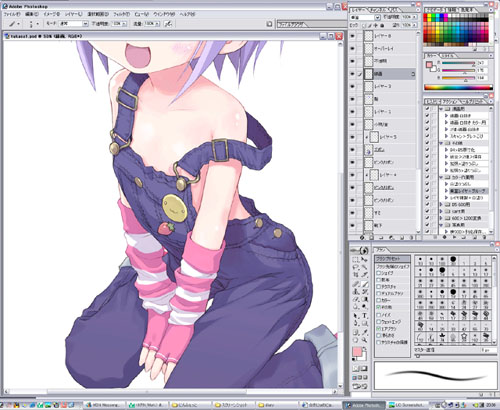Open the イメージ(I) menu
Screen dimensions: 500x410
click(x=52, y=14)
